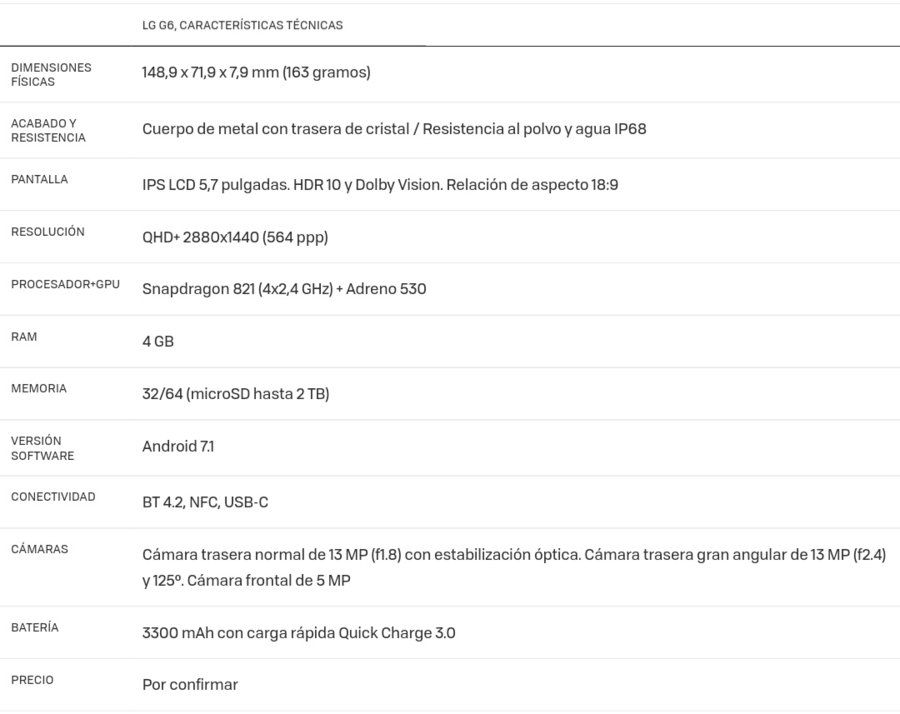Select the Resolución row label
900x714 pixels.
(48, 232)
